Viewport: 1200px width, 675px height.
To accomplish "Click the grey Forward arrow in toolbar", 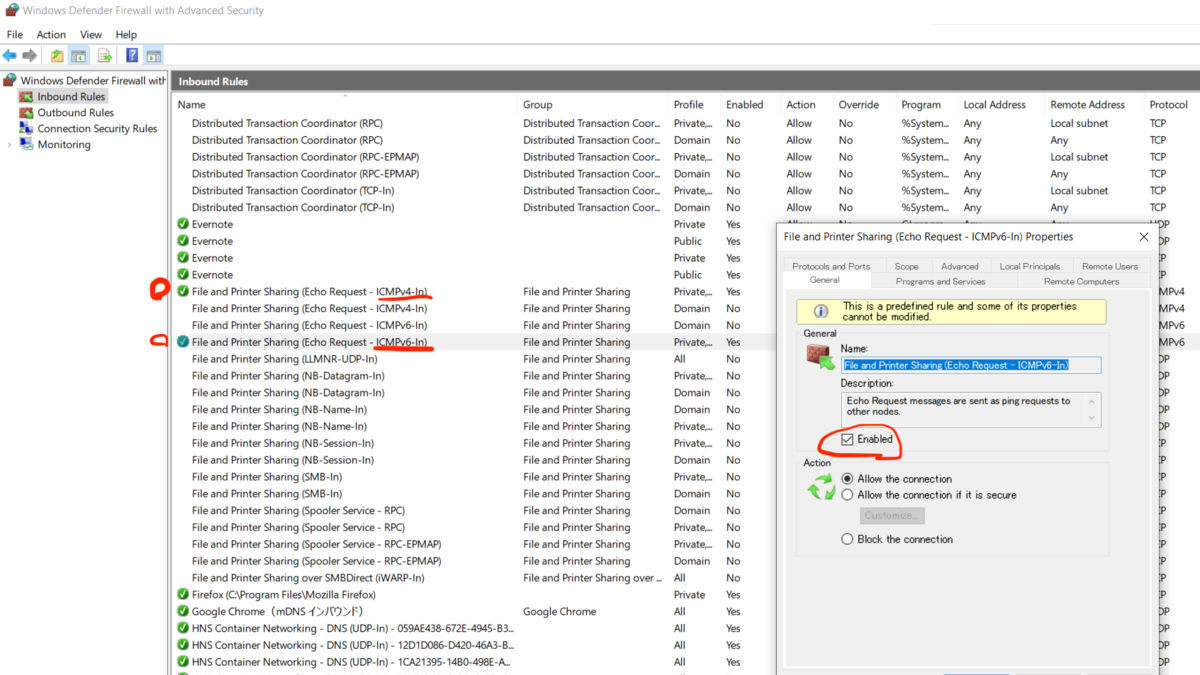I will click(x=30, y=56).
